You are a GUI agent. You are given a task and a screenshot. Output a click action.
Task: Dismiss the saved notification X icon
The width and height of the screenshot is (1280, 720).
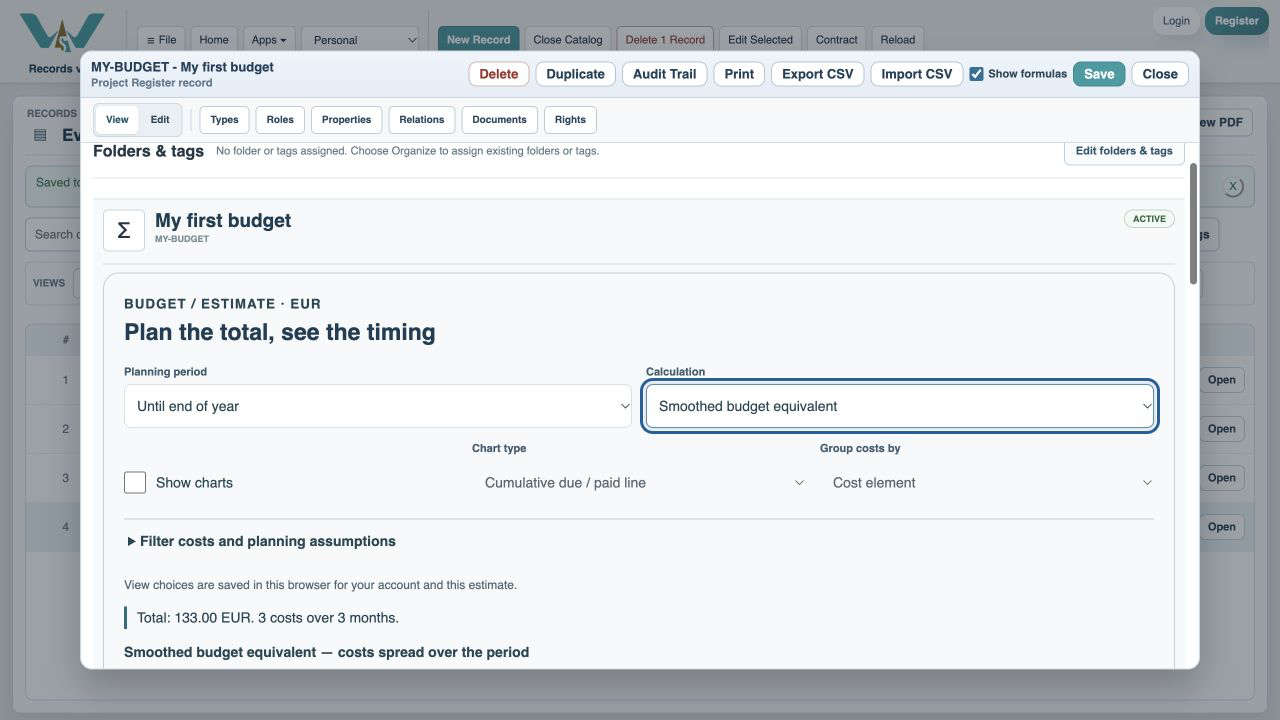point(1233,187)
